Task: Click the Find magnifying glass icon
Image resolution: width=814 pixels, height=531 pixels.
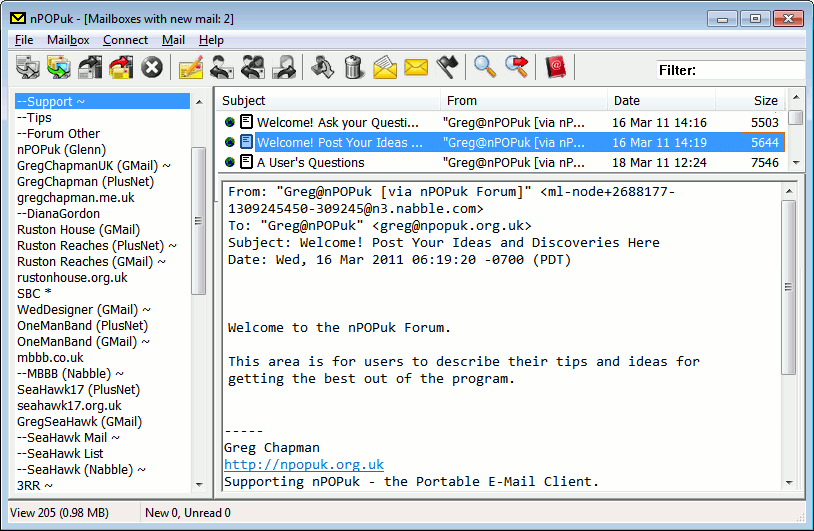Action: 485,67
